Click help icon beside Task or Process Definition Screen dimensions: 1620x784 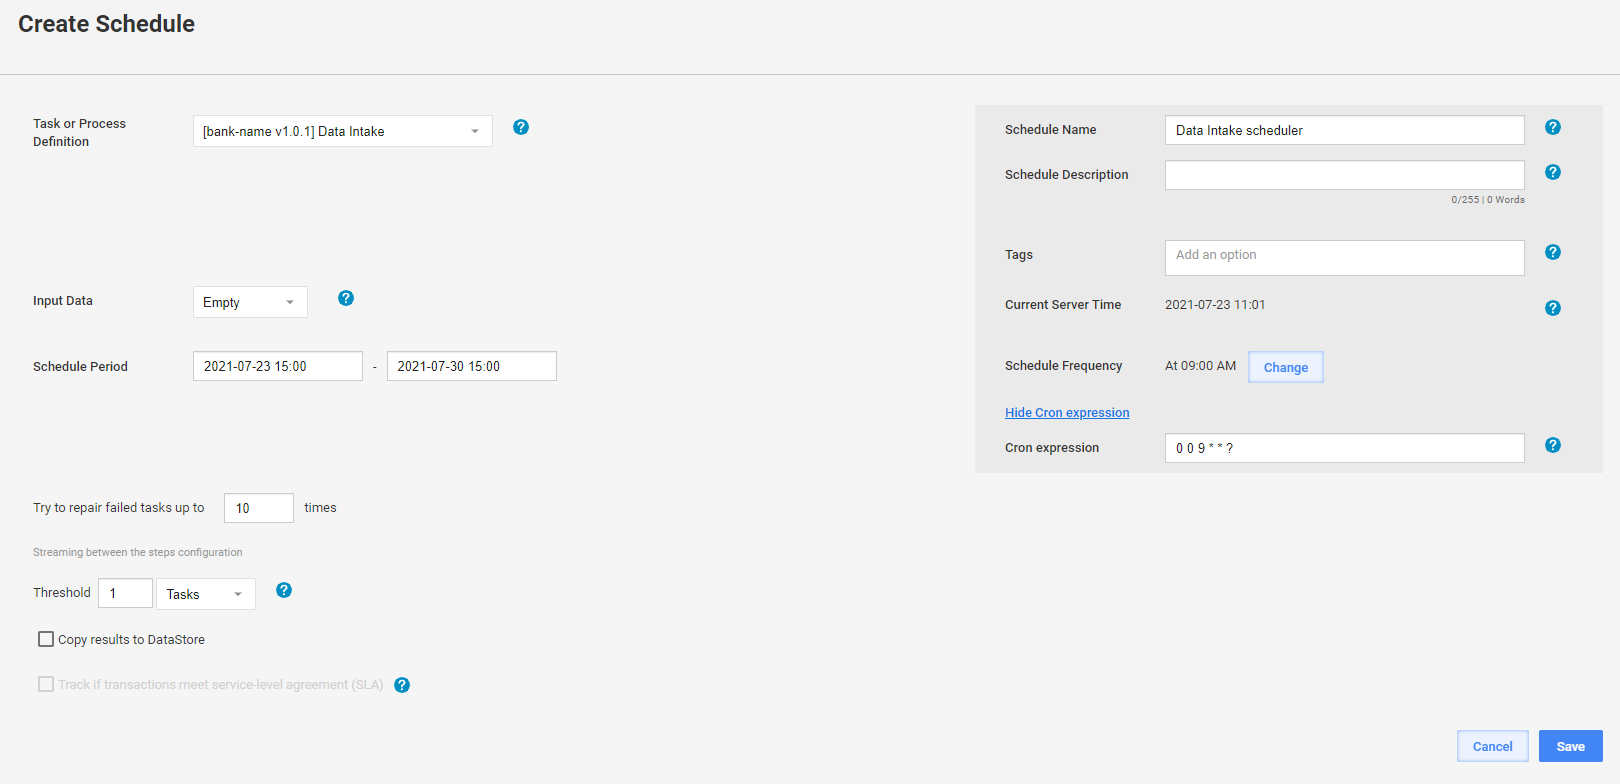(521, 127)
